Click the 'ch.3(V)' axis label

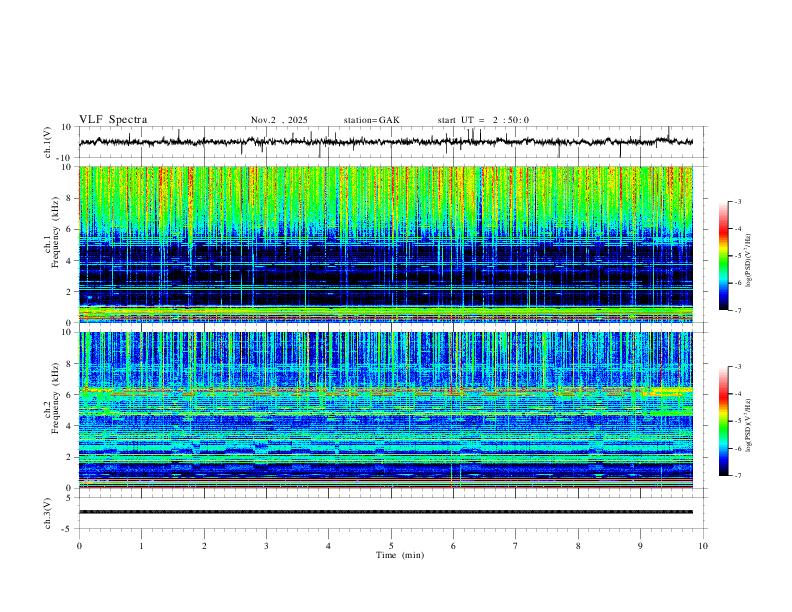[x=48, y=514]
